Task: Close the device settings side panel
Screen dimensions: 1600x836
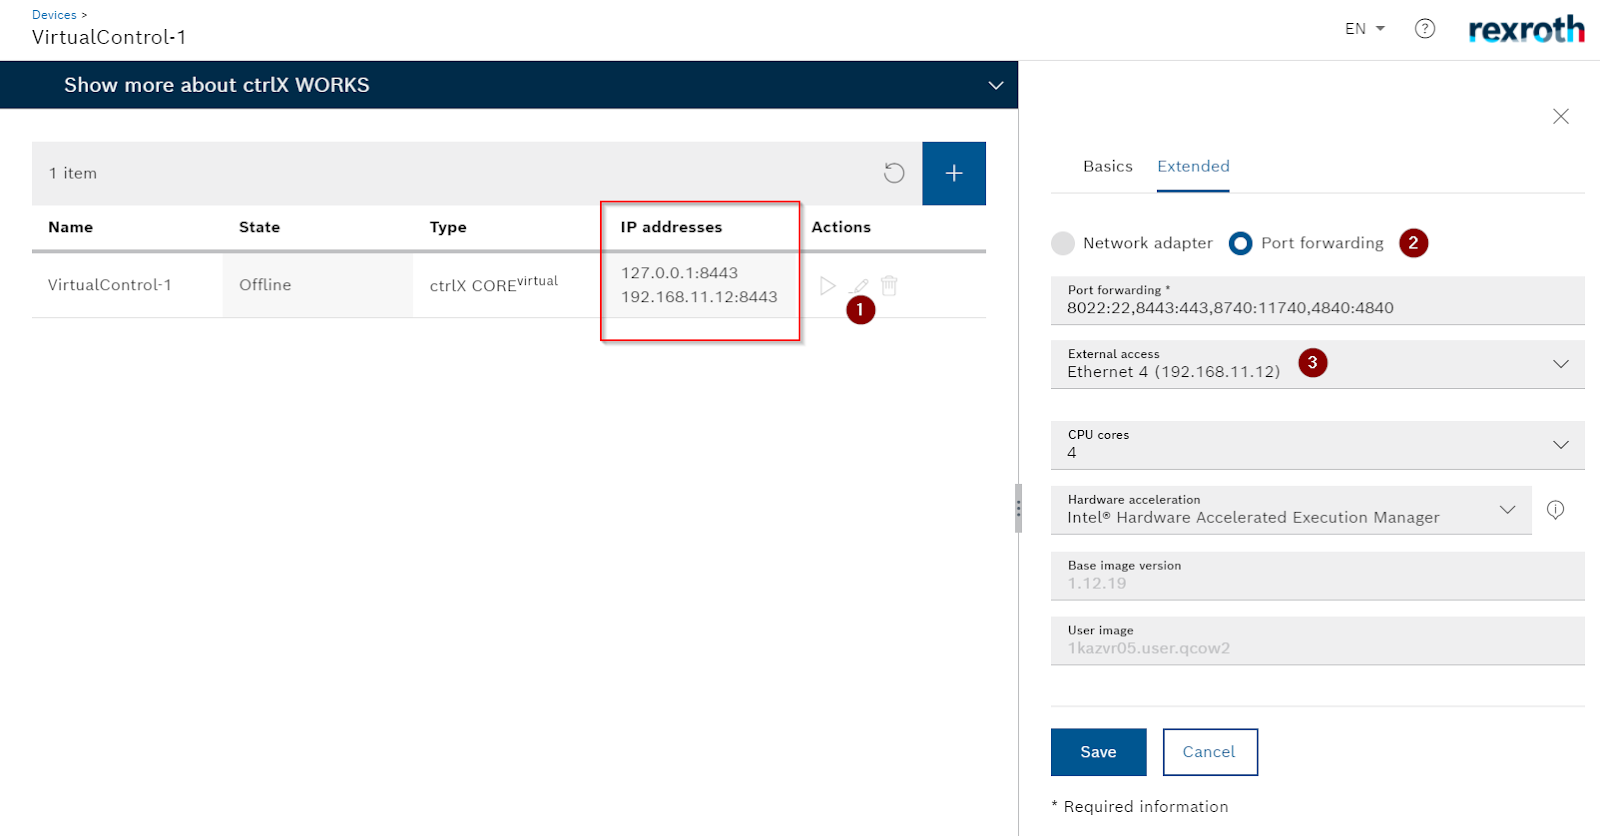Action: (1561, 117)
